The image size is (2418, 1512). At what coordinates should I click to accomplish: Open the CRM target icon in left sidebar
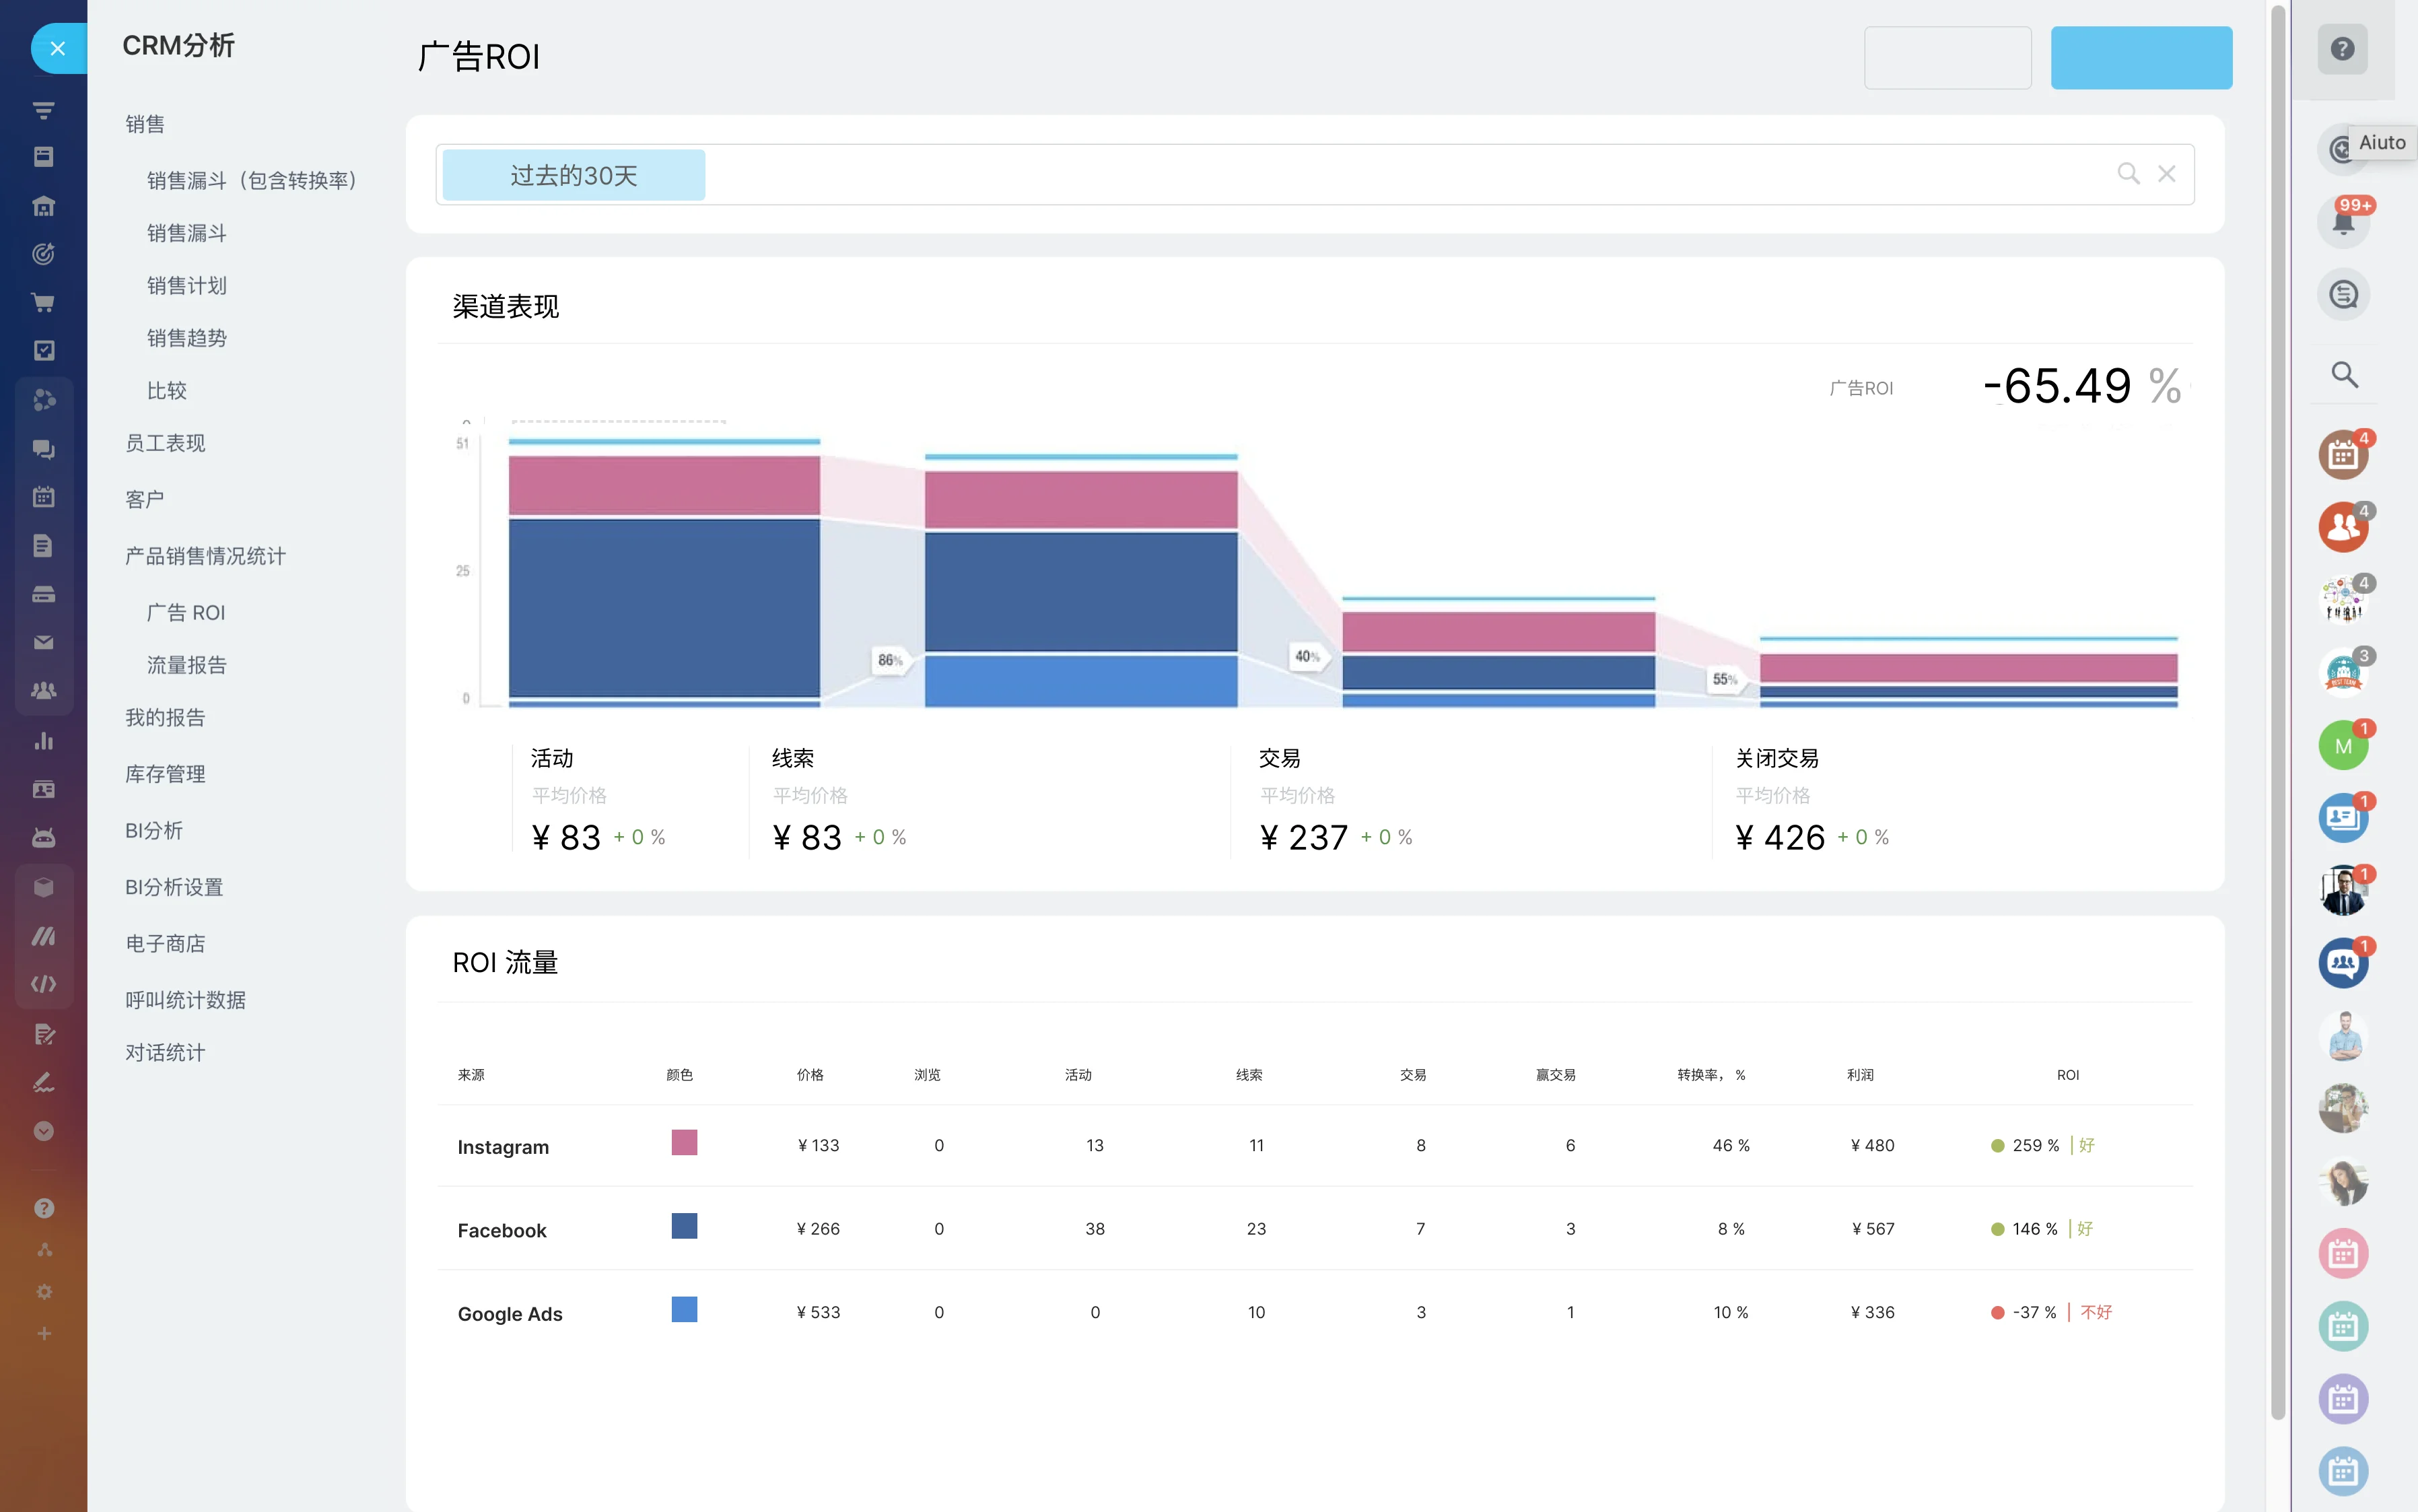pyautogui.click(x=43, y=253)
